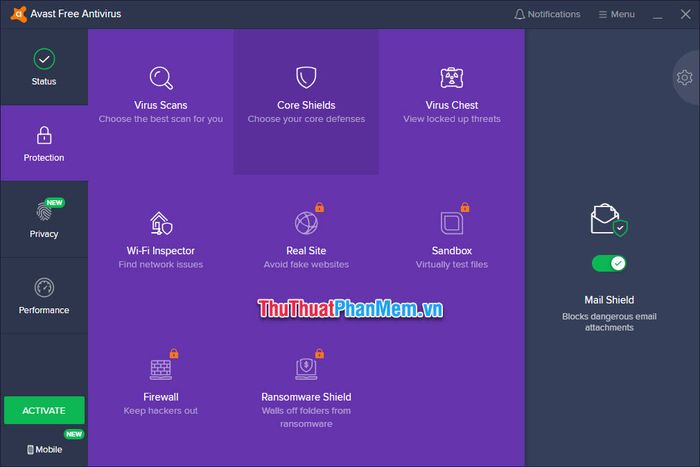Click the Real Site globe icon
The height and width of the screenshot is (467, 700).
pos(306,223)
